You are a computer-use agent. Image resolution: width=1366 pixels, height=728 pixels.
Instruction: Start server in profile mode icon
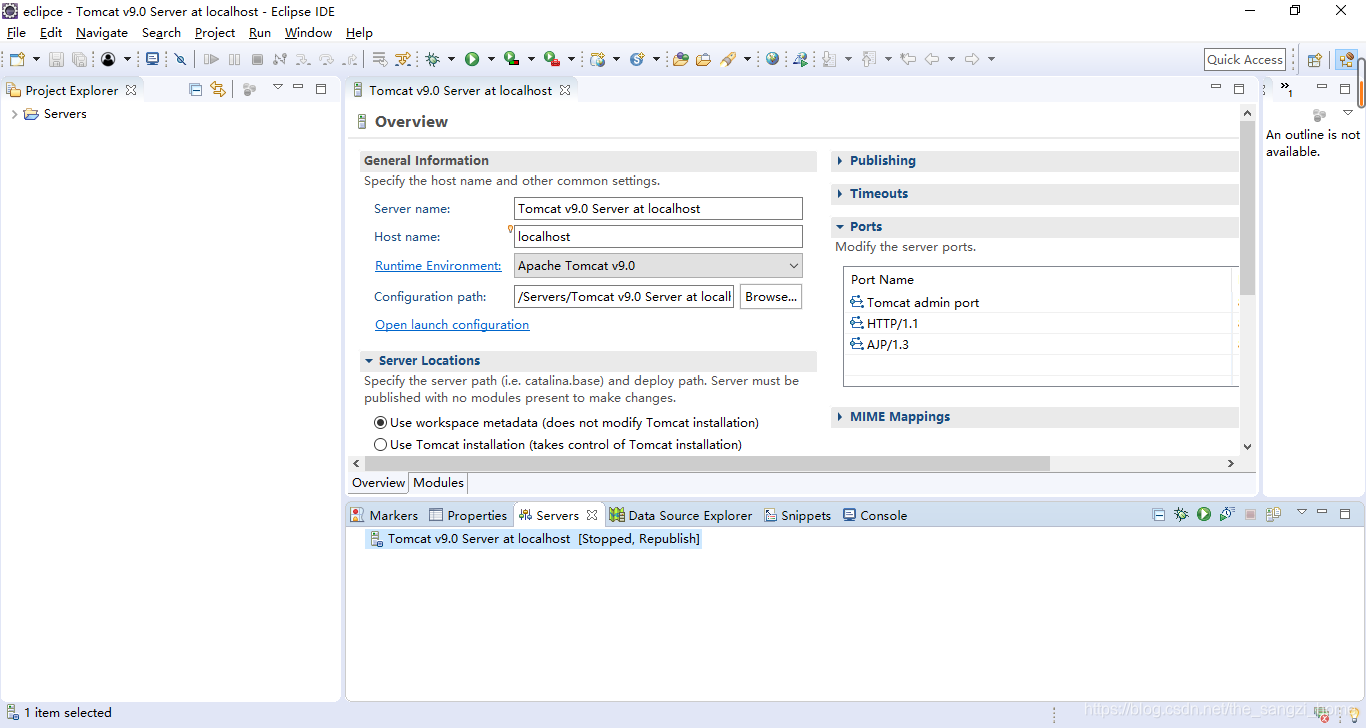click(1227, 514)
